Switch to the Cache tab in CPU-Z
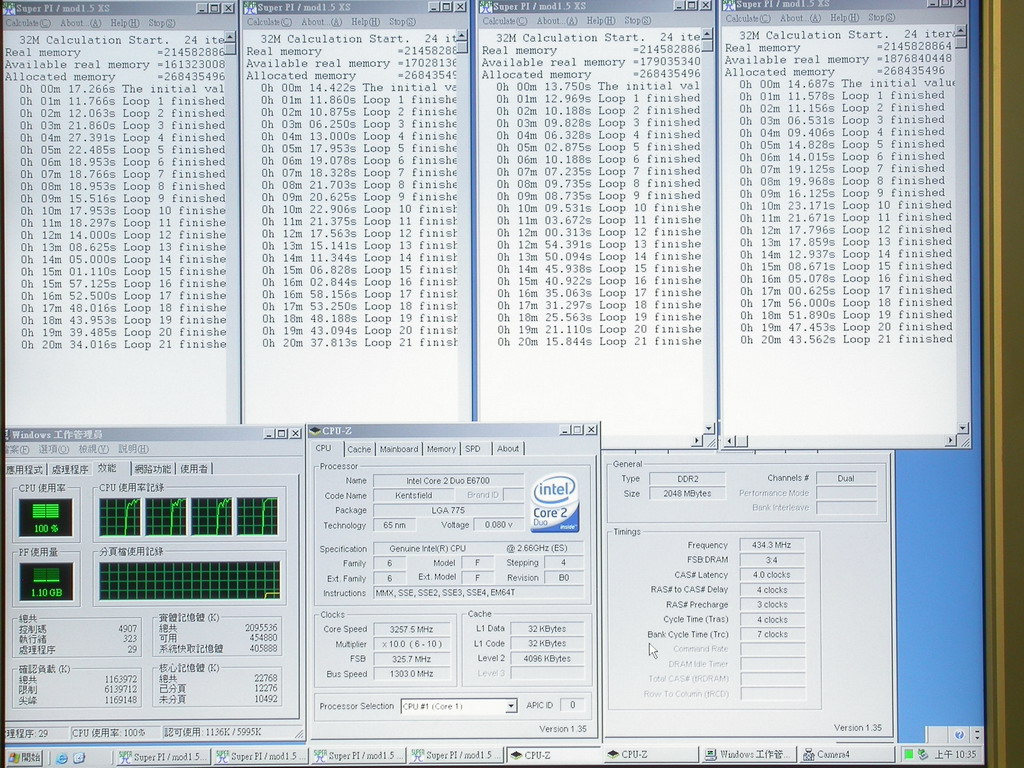 click(359, 449)
